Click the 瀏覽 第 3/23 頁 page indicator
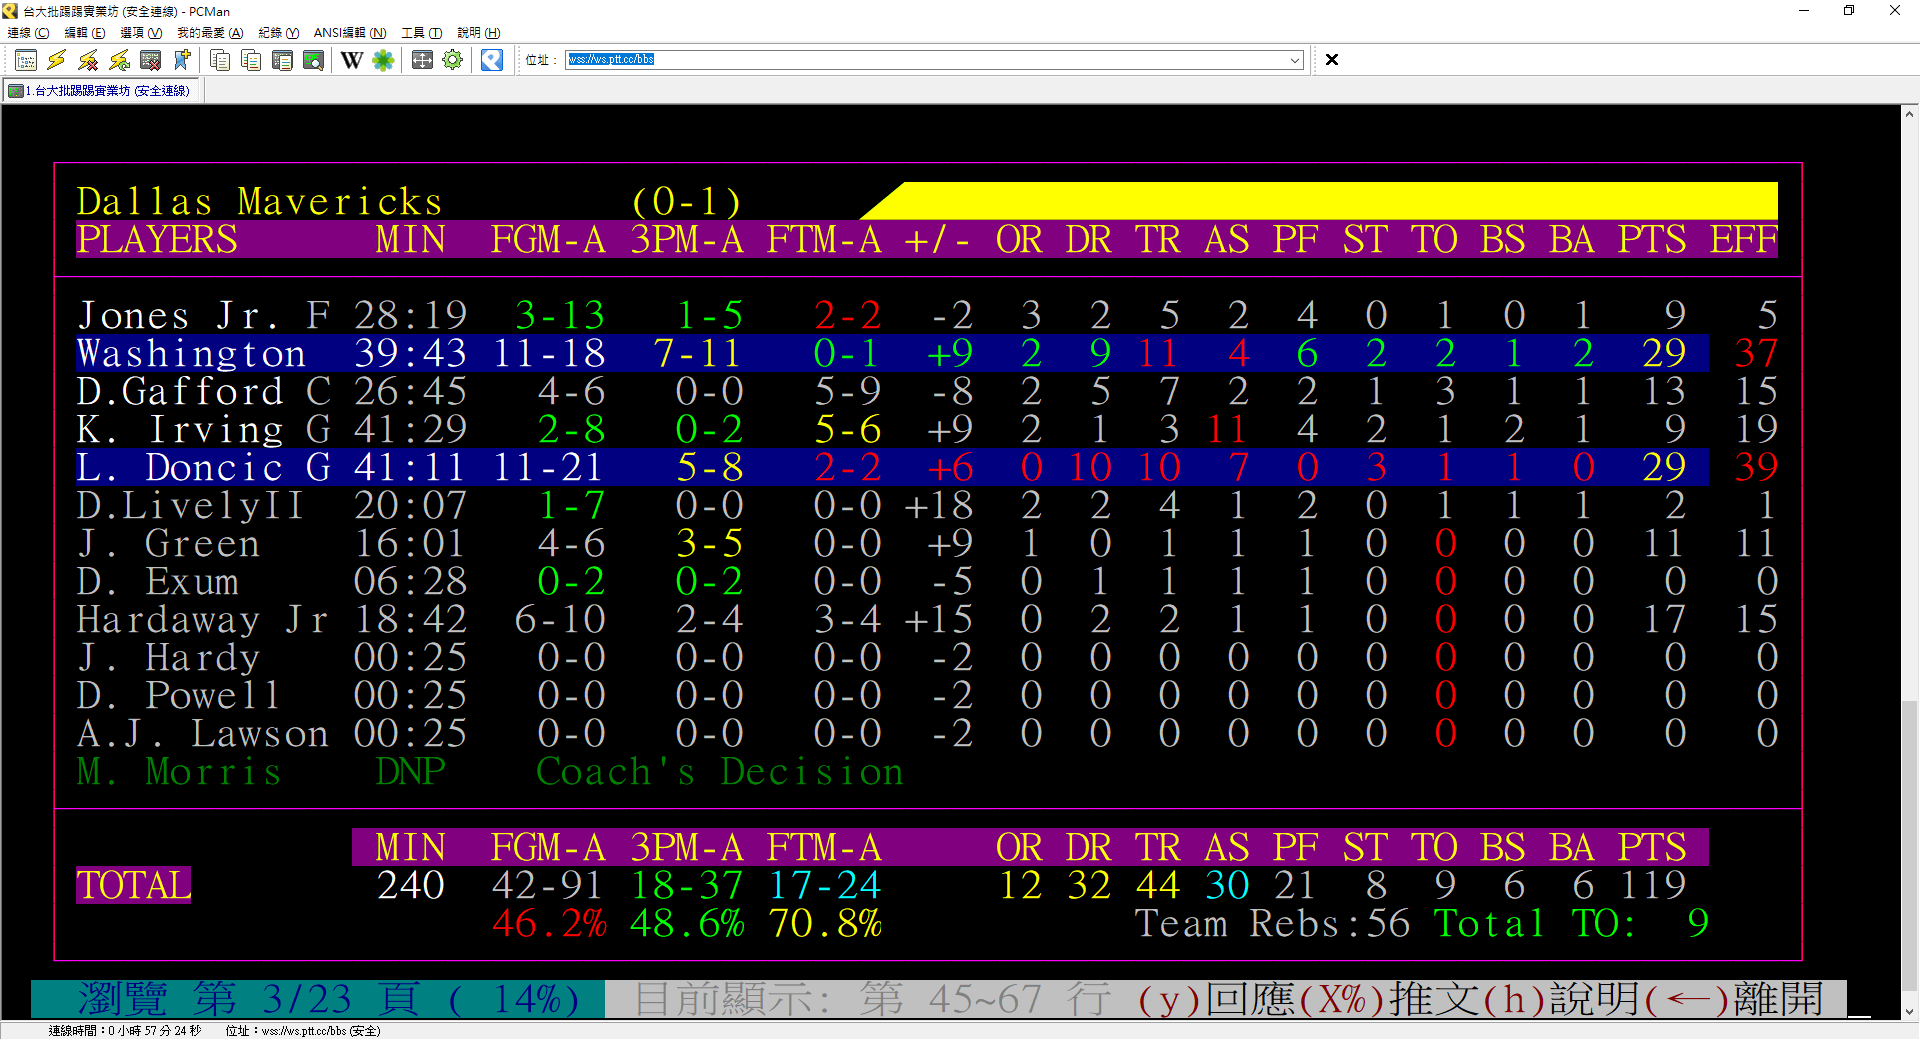Screen dimensions: 1920x1040 click(318, 999)
